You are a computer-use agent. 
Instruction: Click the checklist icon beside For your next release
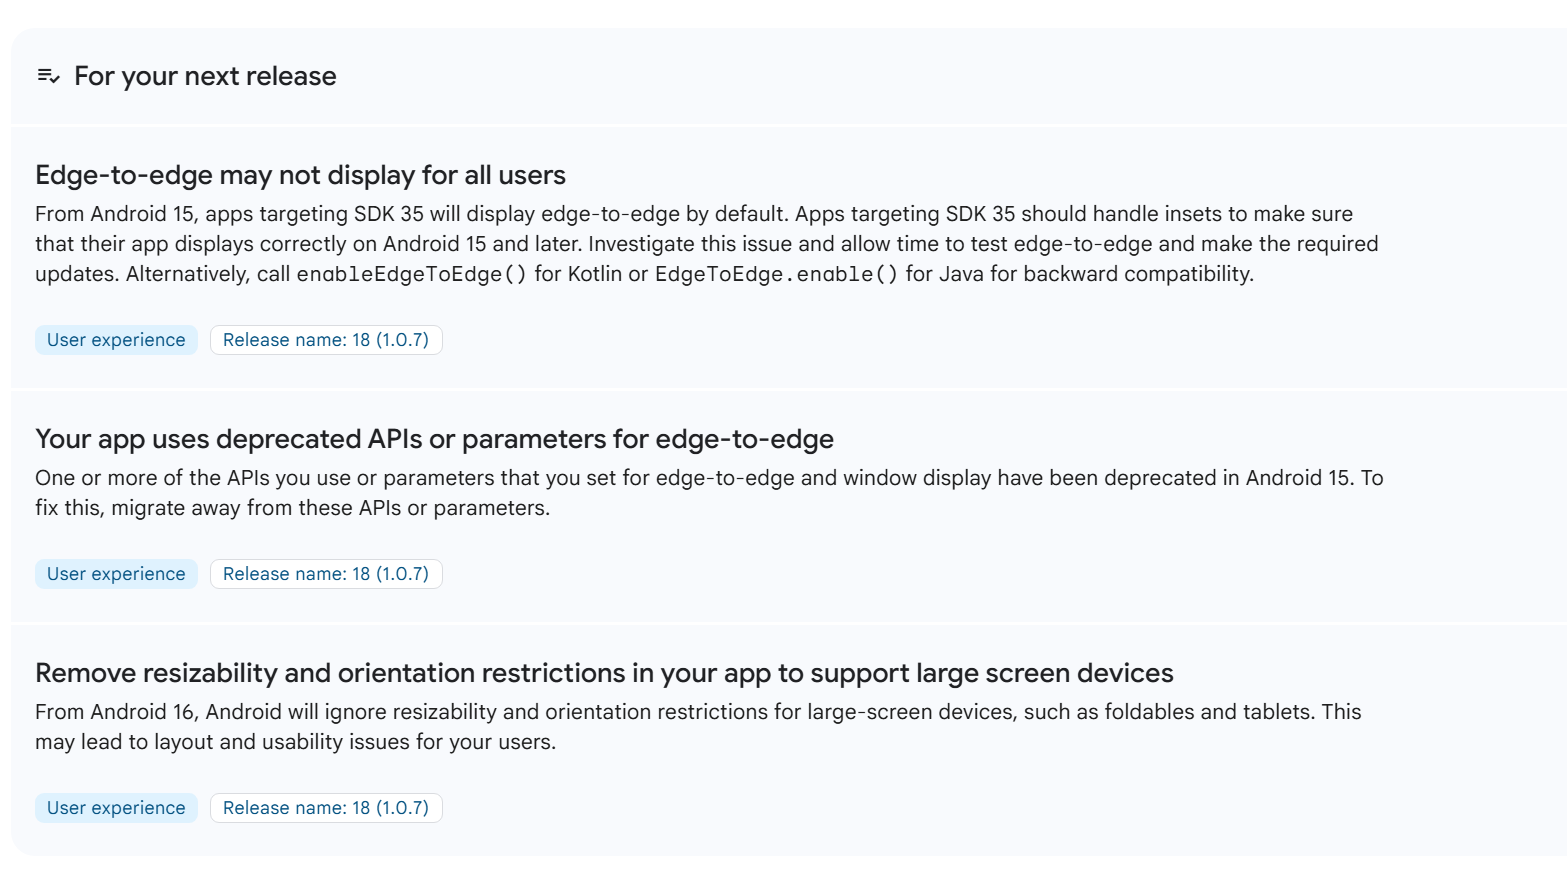tap(48, 76)
